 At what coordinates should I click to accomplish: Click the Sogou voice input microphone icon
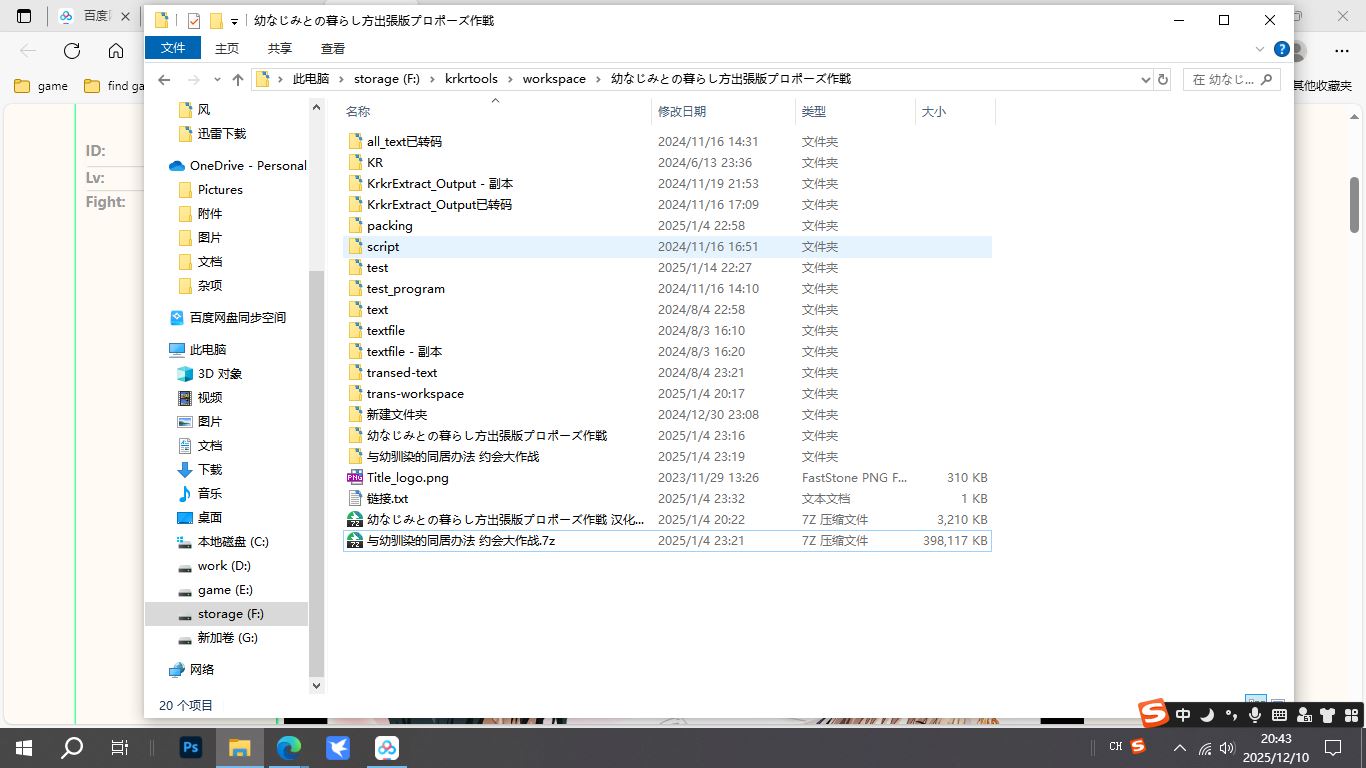(1255, 715)
